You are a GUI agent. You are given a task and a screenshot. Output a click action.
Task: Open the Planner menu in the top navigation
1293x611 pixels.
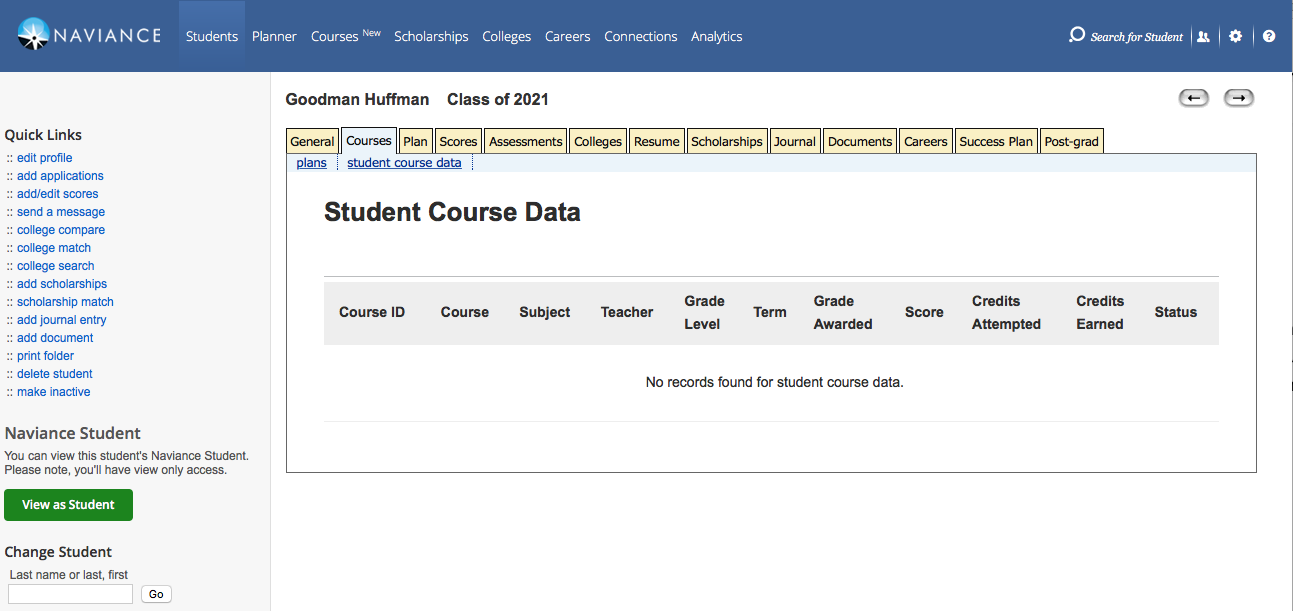(274, 36)
